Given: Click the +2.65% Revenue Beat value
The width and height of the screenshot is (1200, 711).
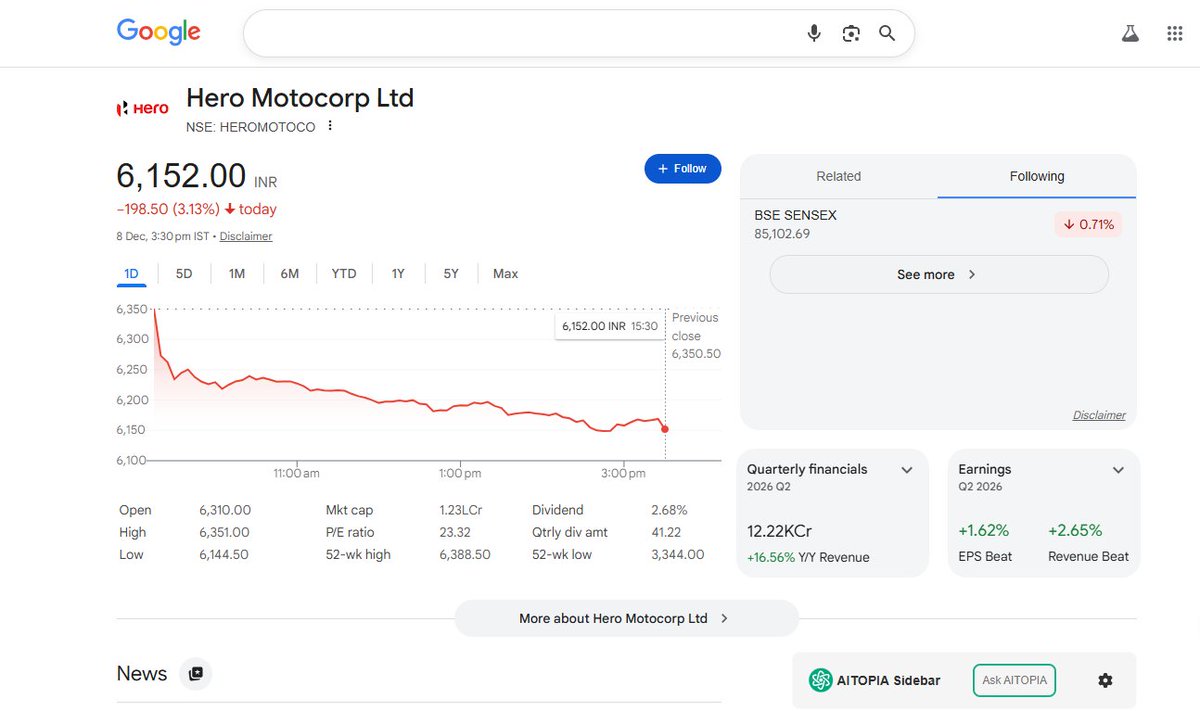Looking at the screenshot, I should 1075,531.
